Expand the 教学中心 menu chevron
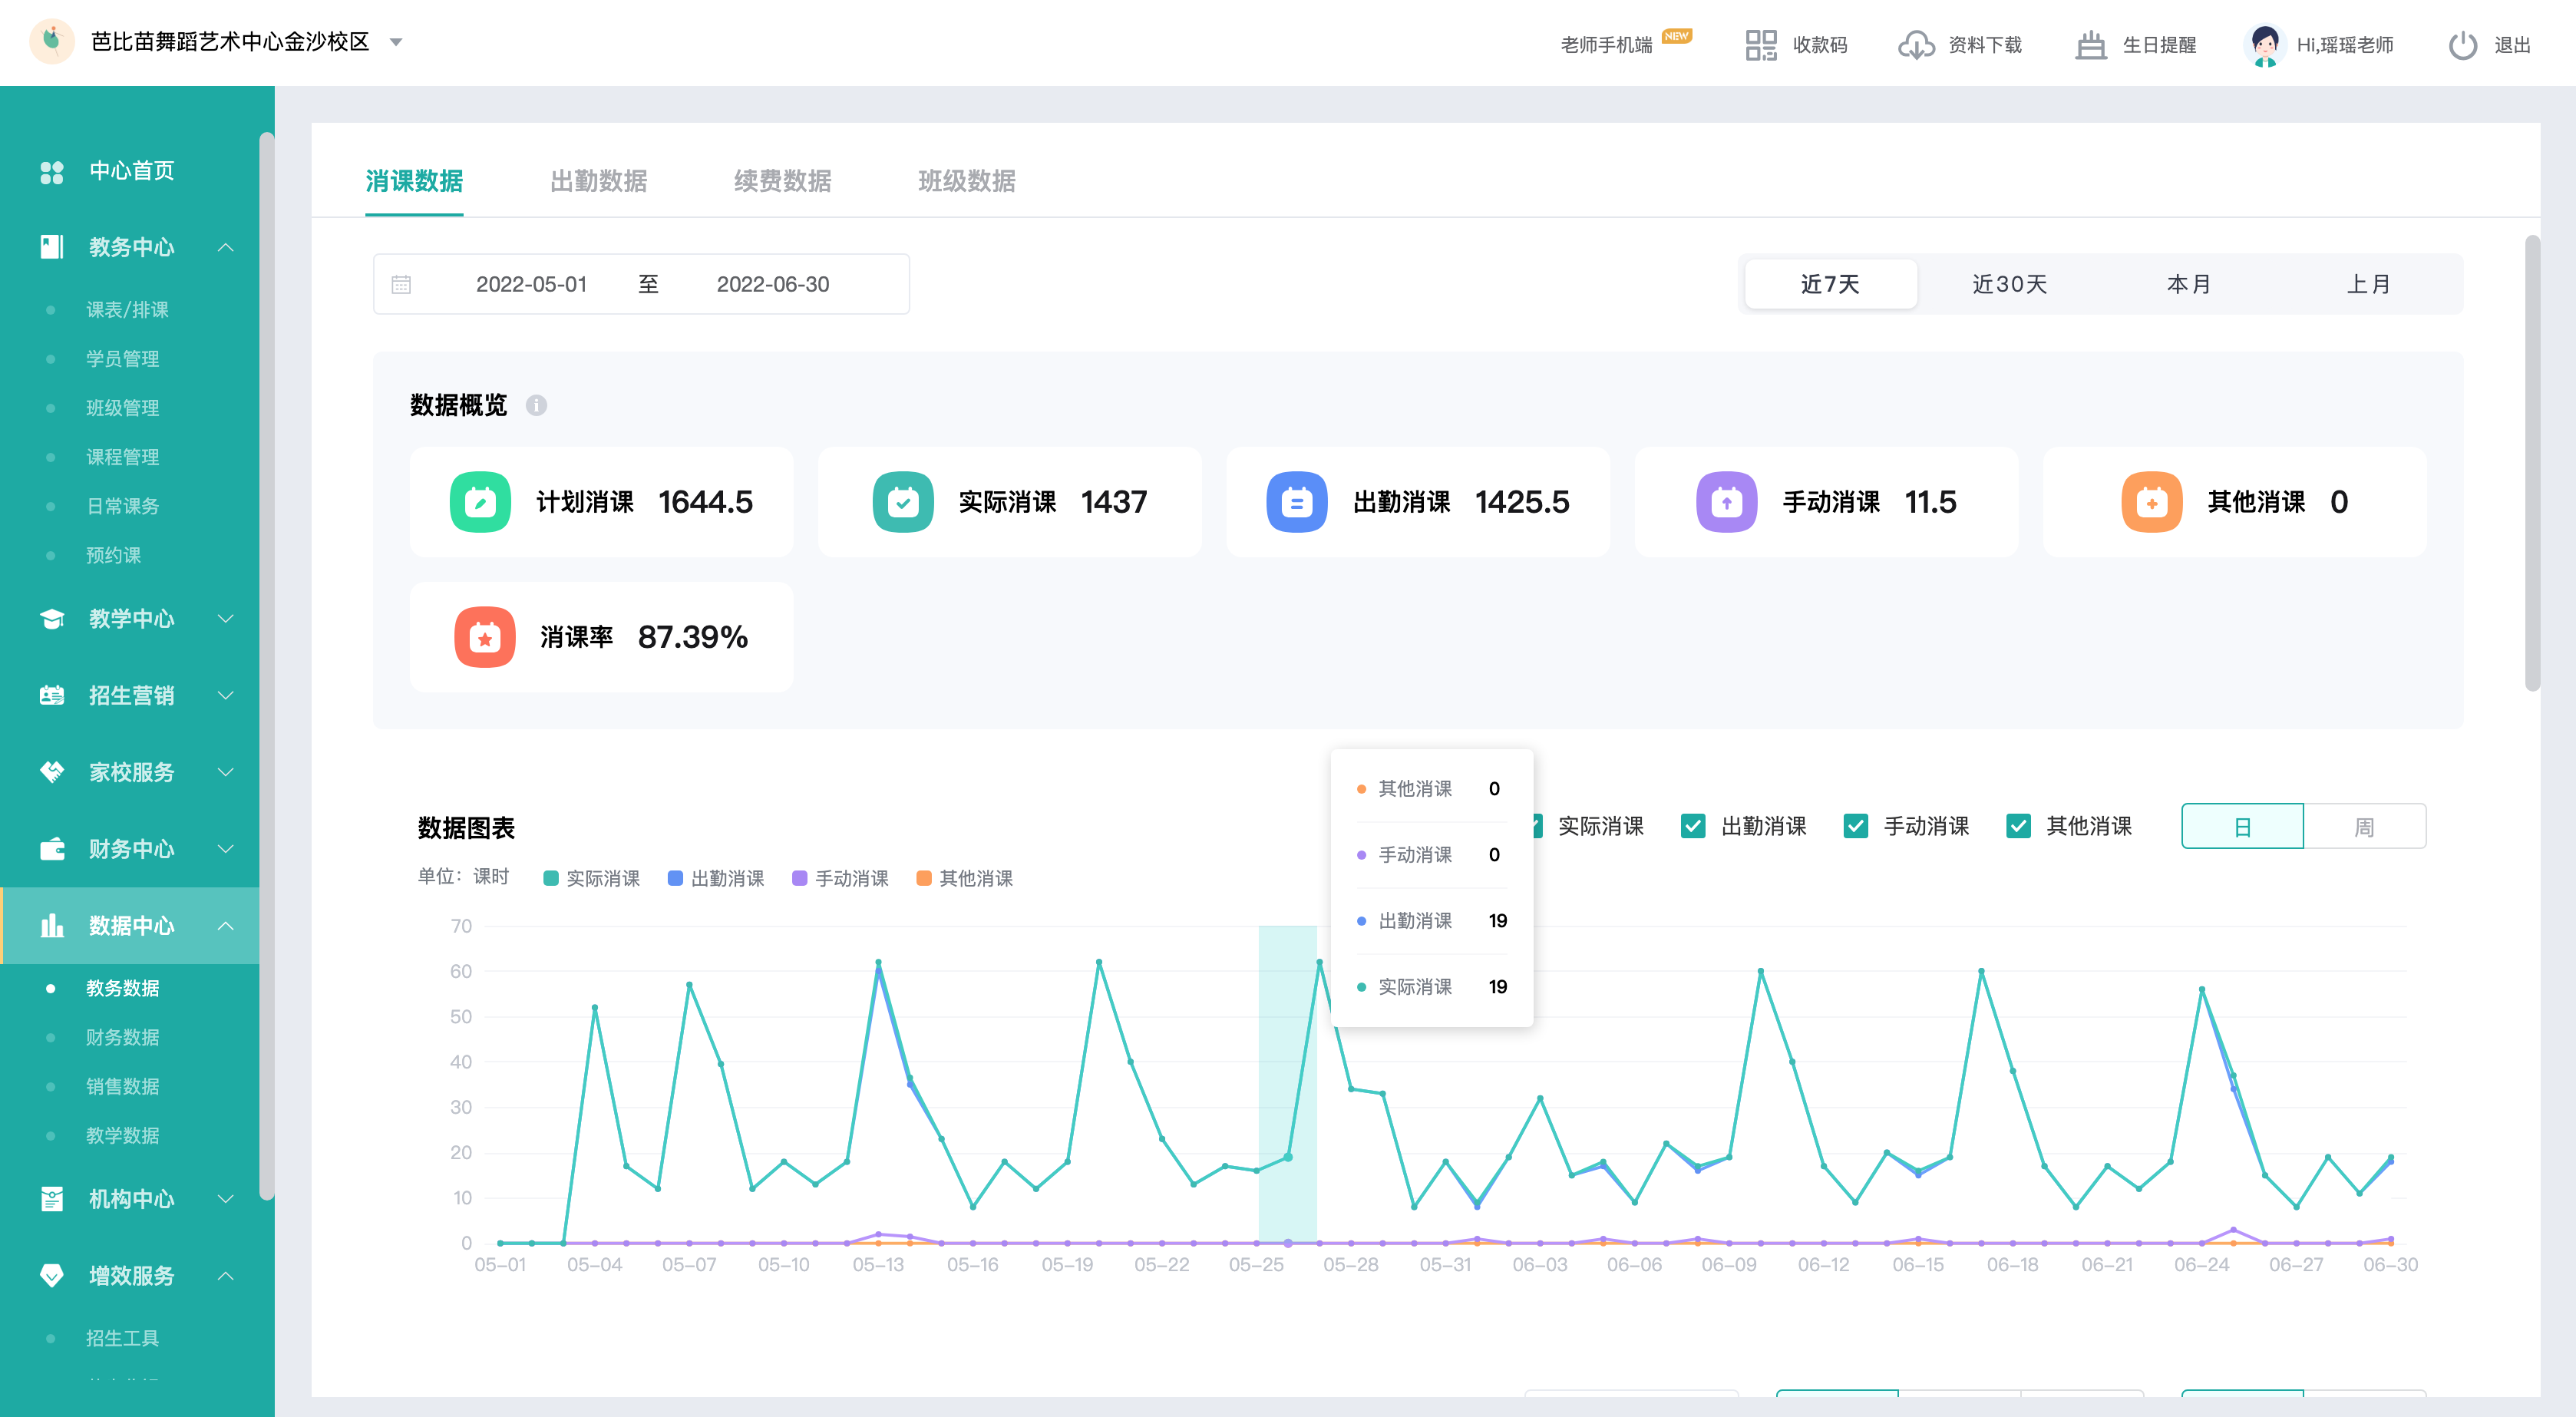2576x1417 pixels. coord(226,619)
